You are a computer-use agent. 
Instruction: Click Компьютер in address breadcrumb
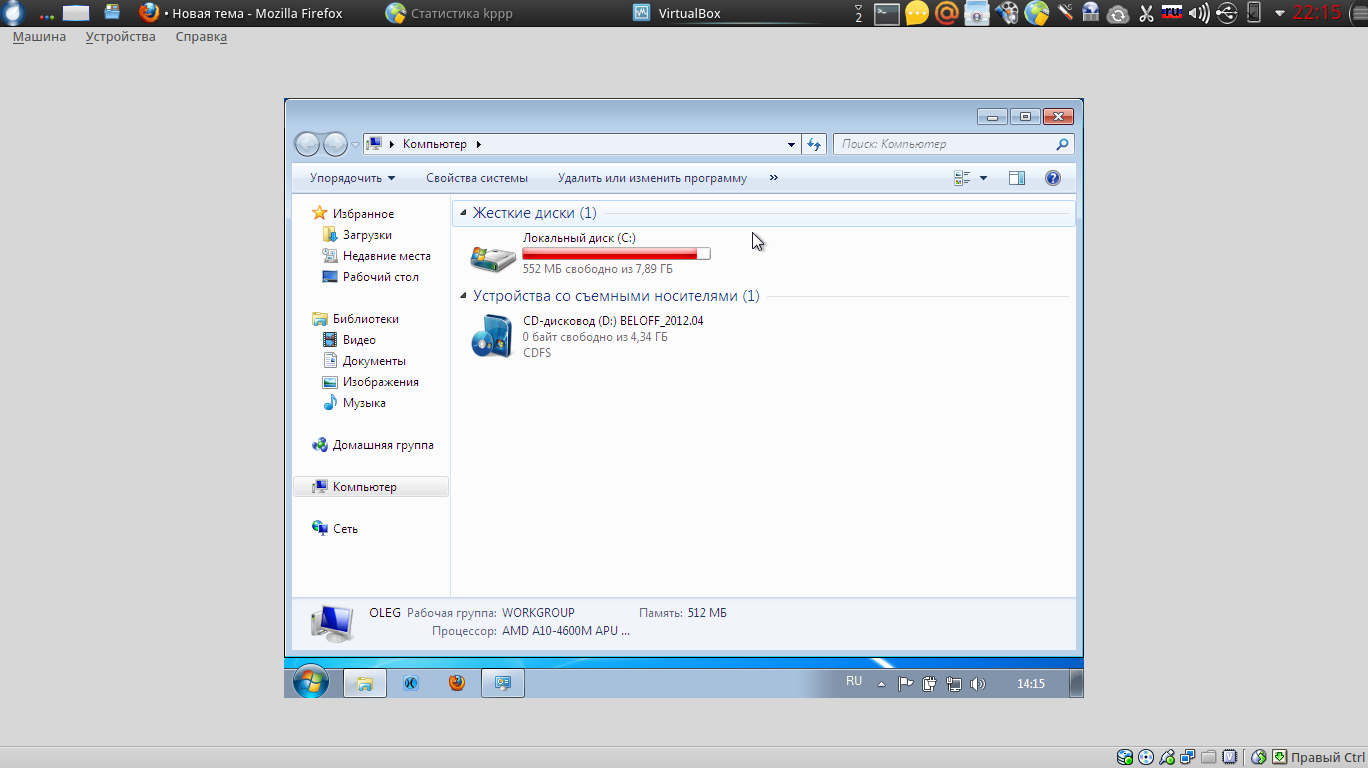click(x=435, y=144)
